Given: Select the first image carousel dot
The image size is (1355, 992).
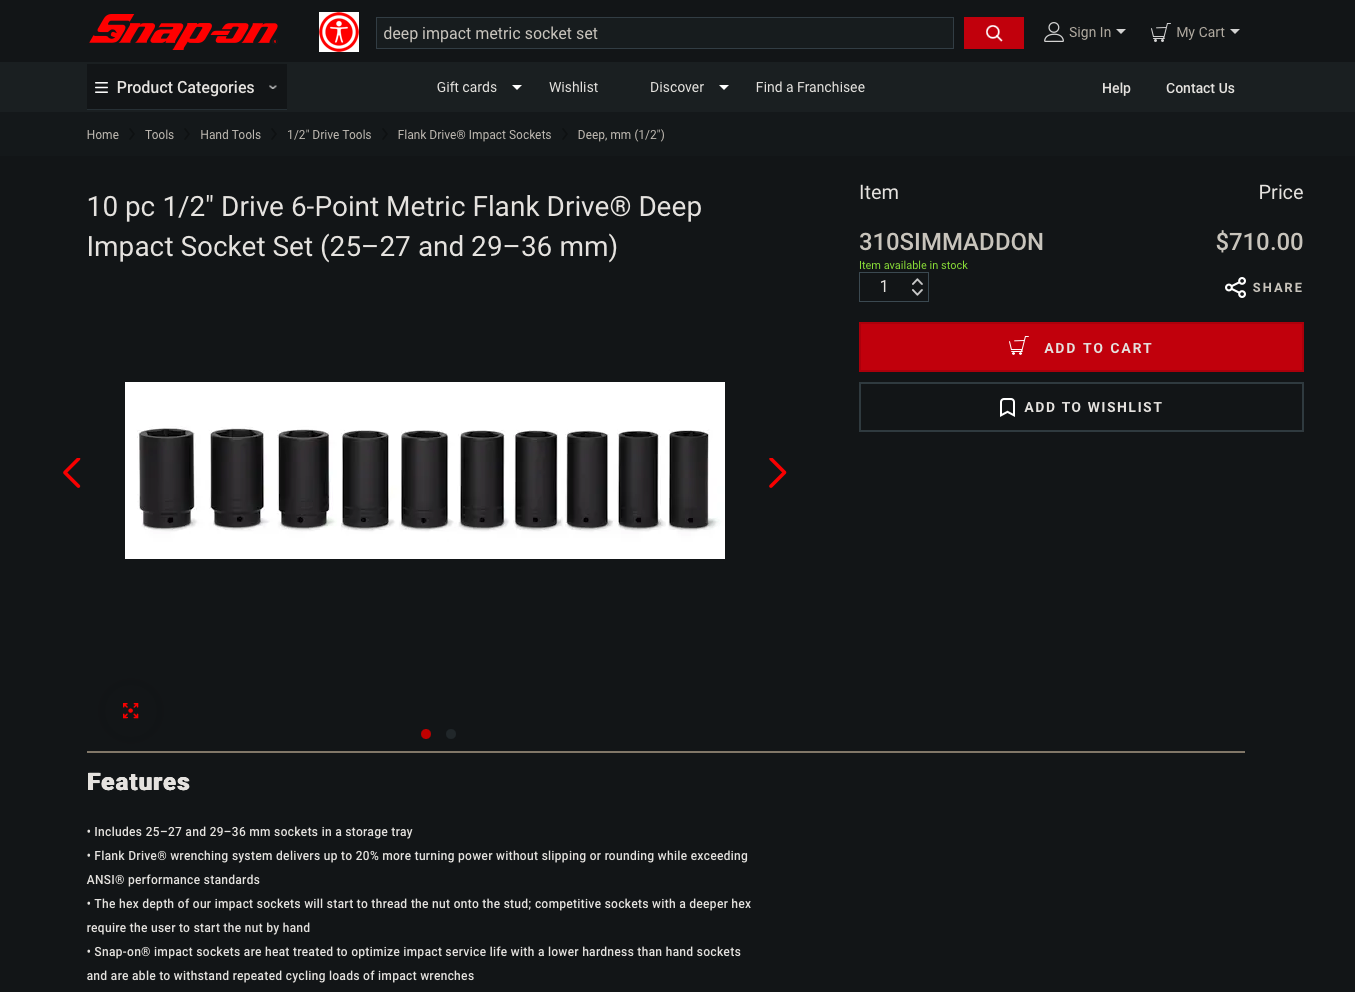Looking at the screenshot, I should 426,734.
